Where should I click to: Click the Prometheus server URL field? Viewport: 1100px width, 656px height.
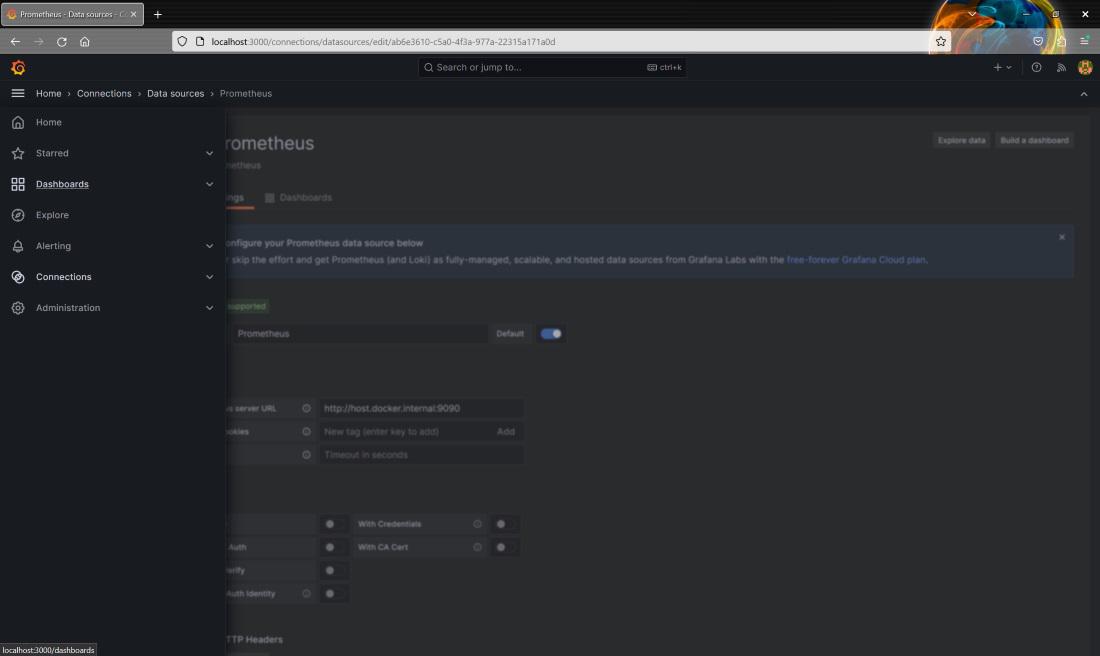(421, 408)
